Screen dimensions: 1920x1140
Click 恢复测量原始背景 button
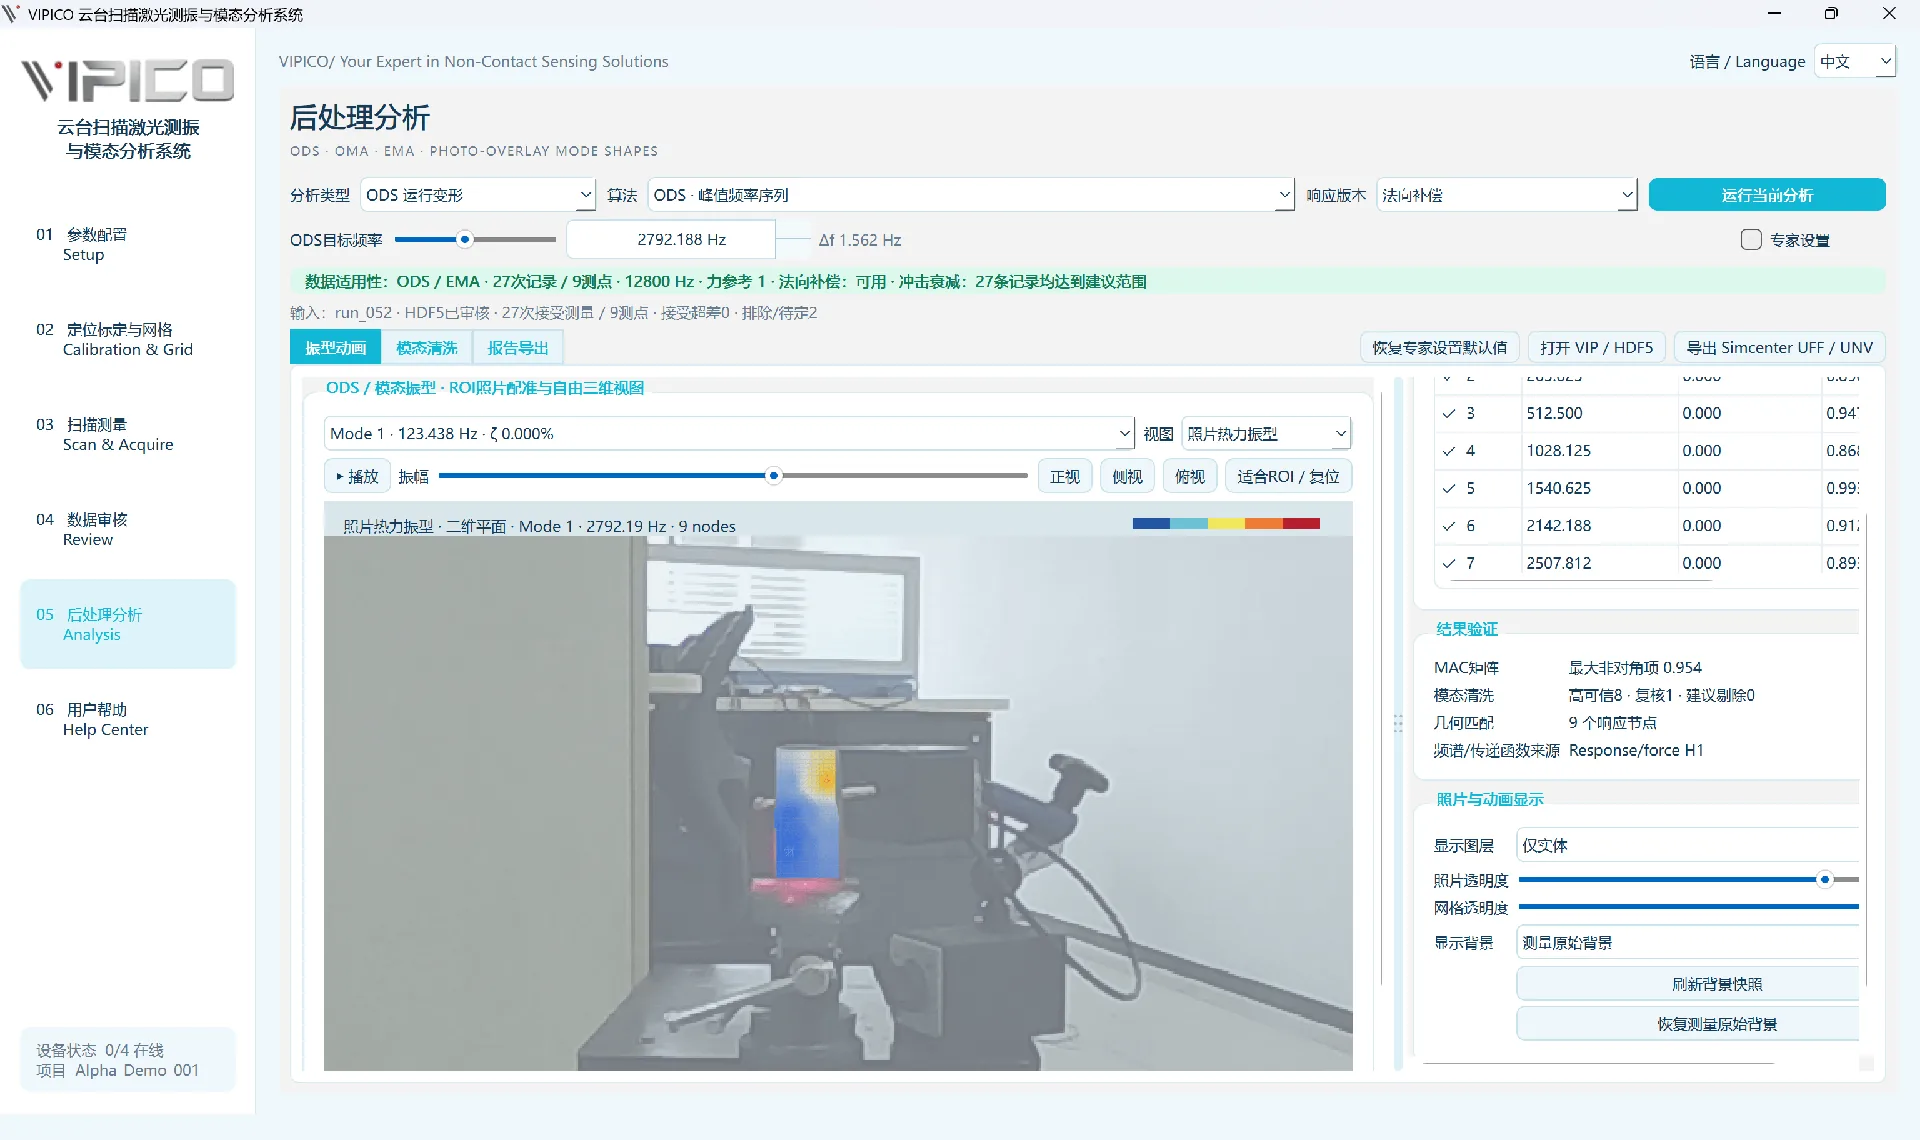pyautogui.click(x=1687, y=1024)
